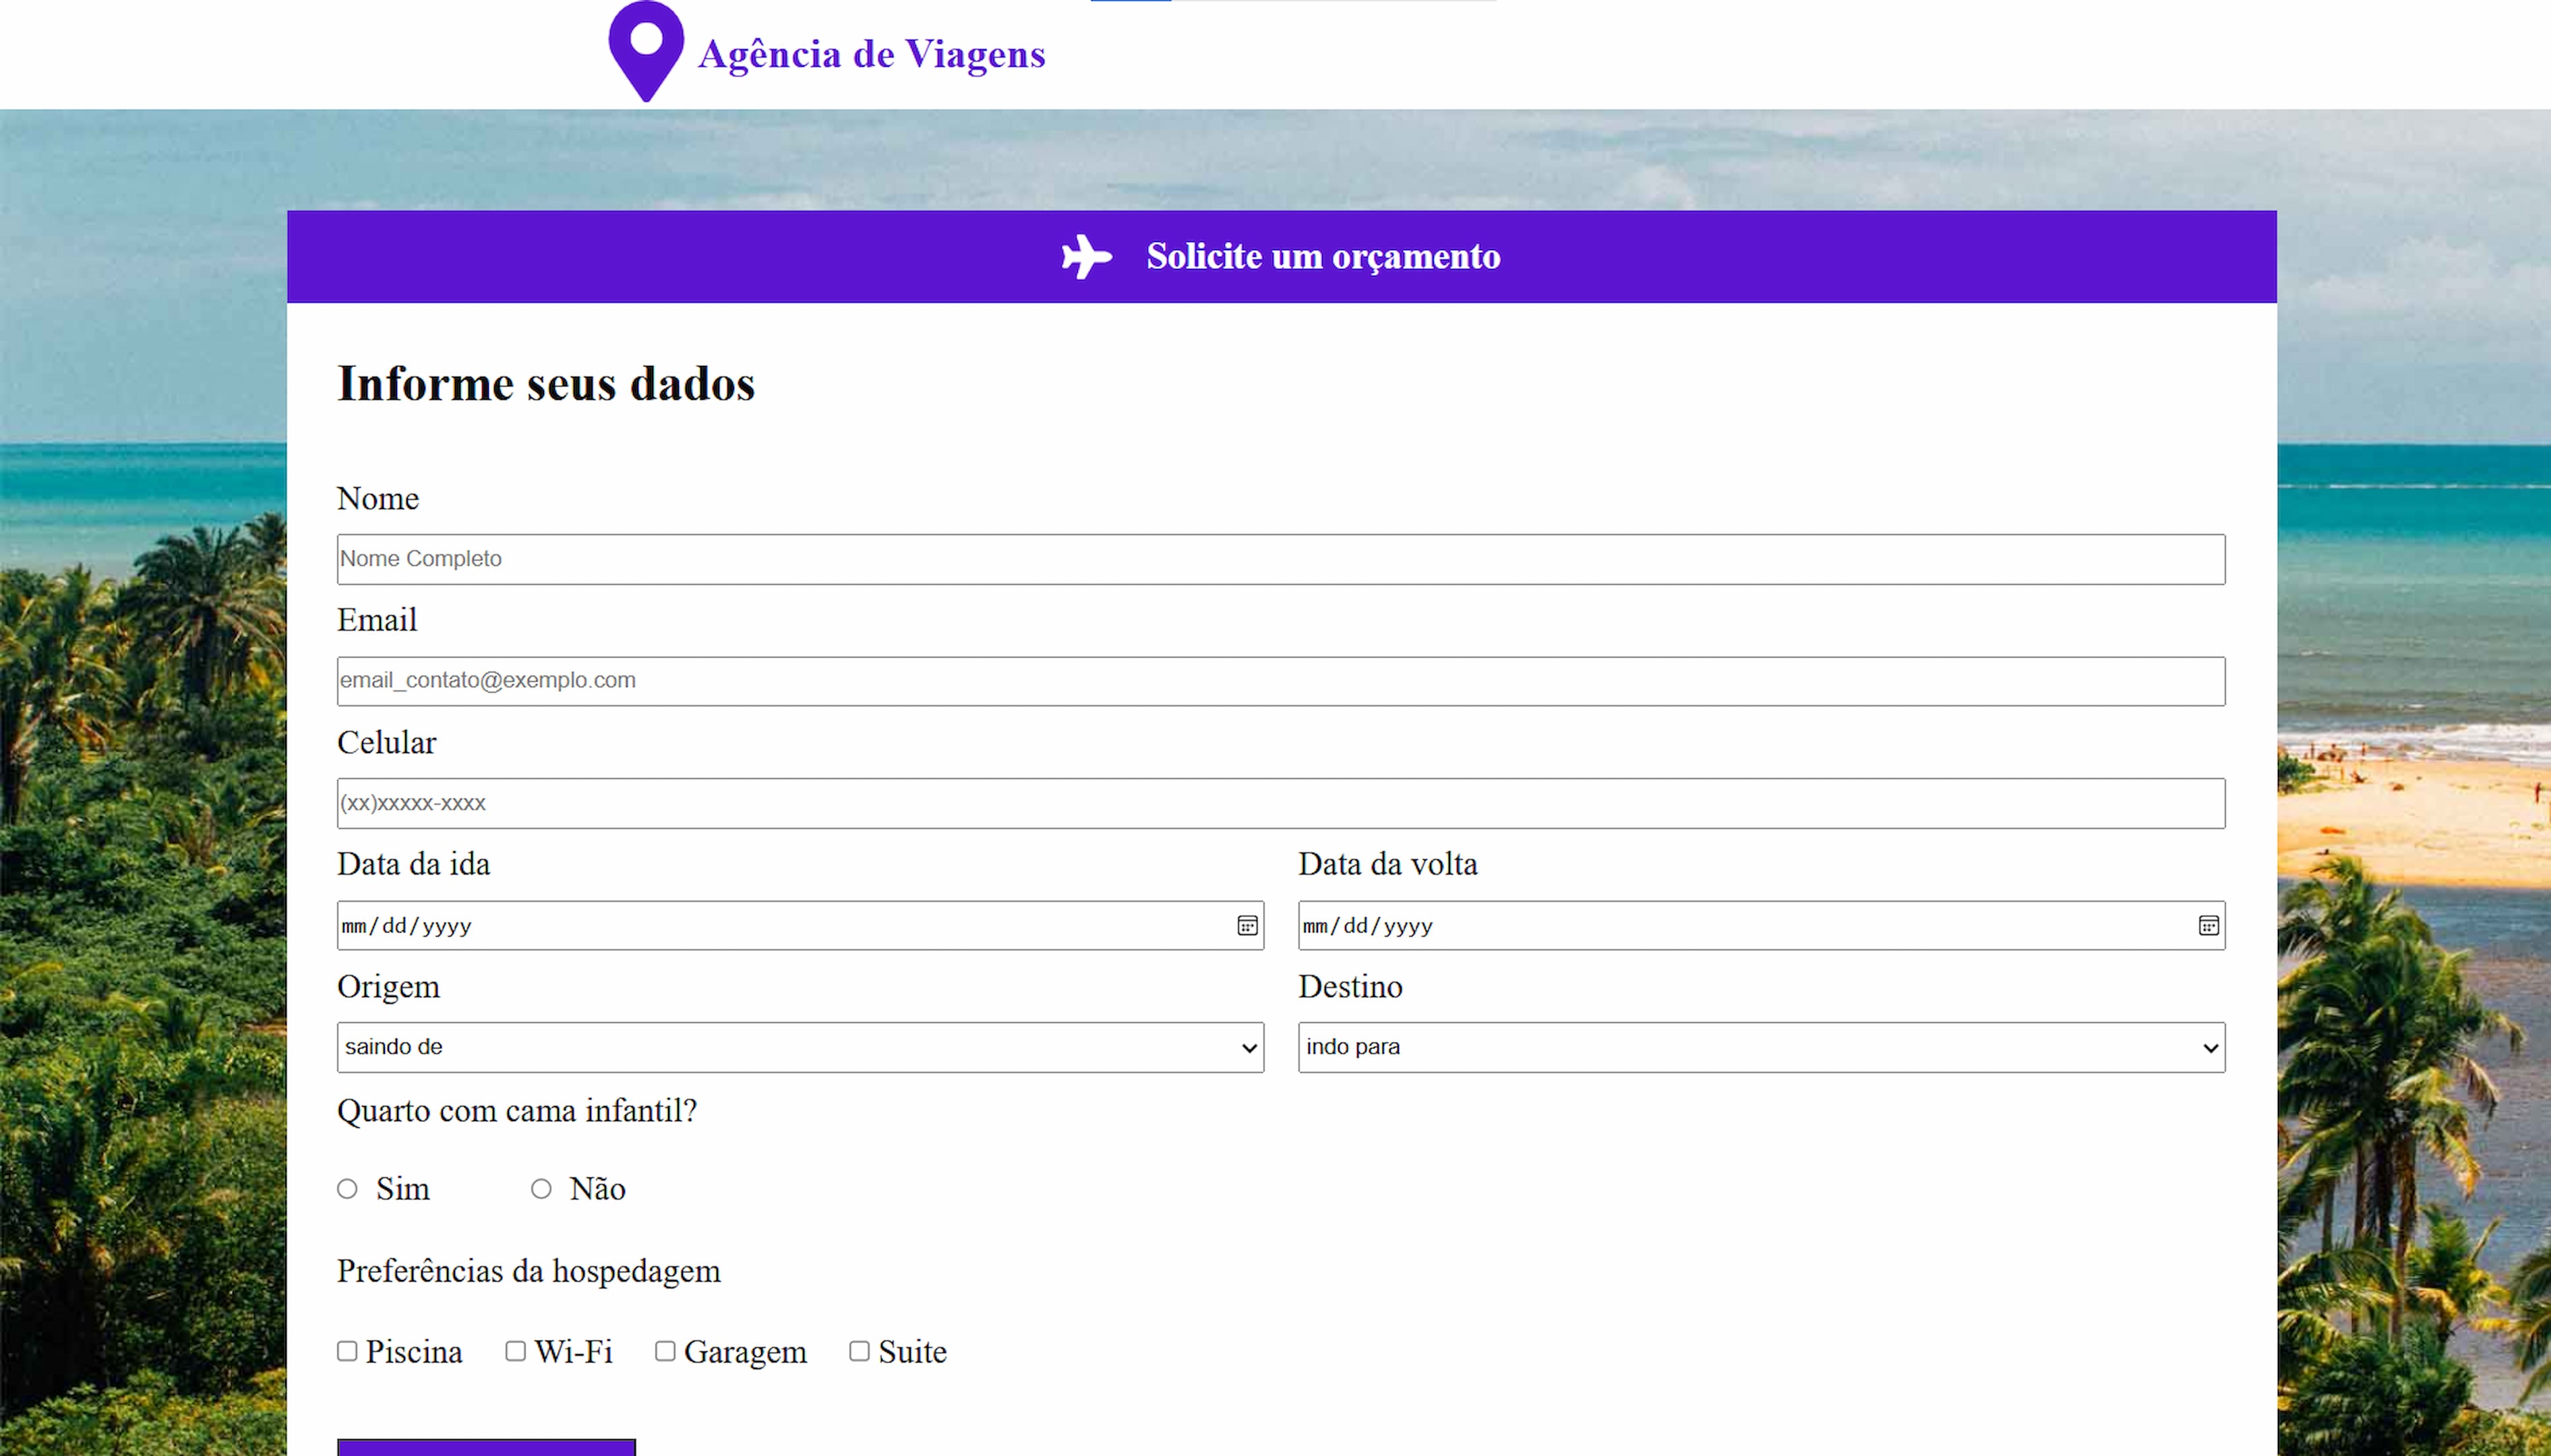The image size is (2551, 1456).
Task: Click the Celular phone number field
Action: [1280, 802]
